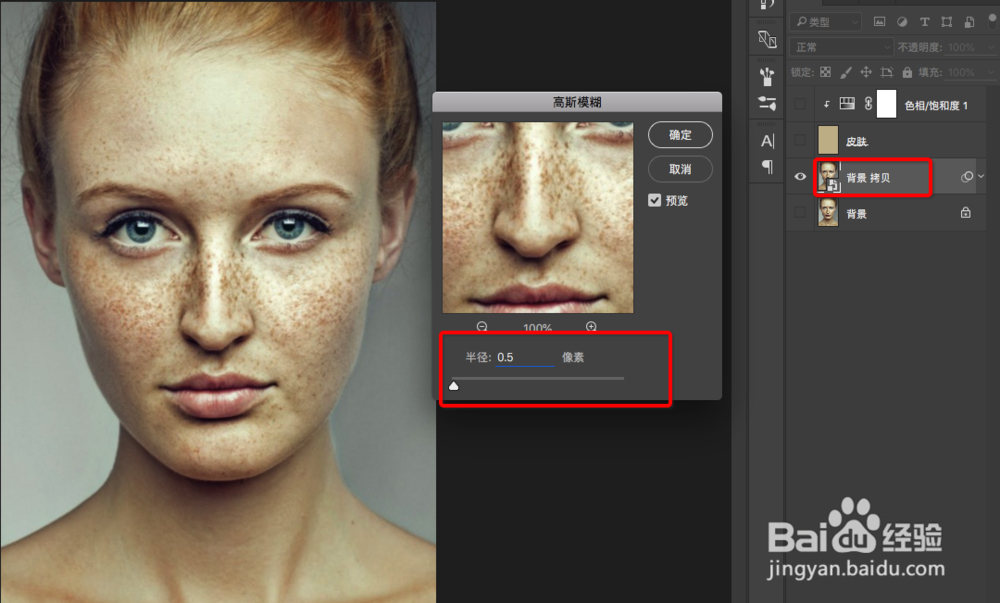Click the 背景 layer thumbnail
This screenshot has height=603, width=1000.
(x=828, y=213)
